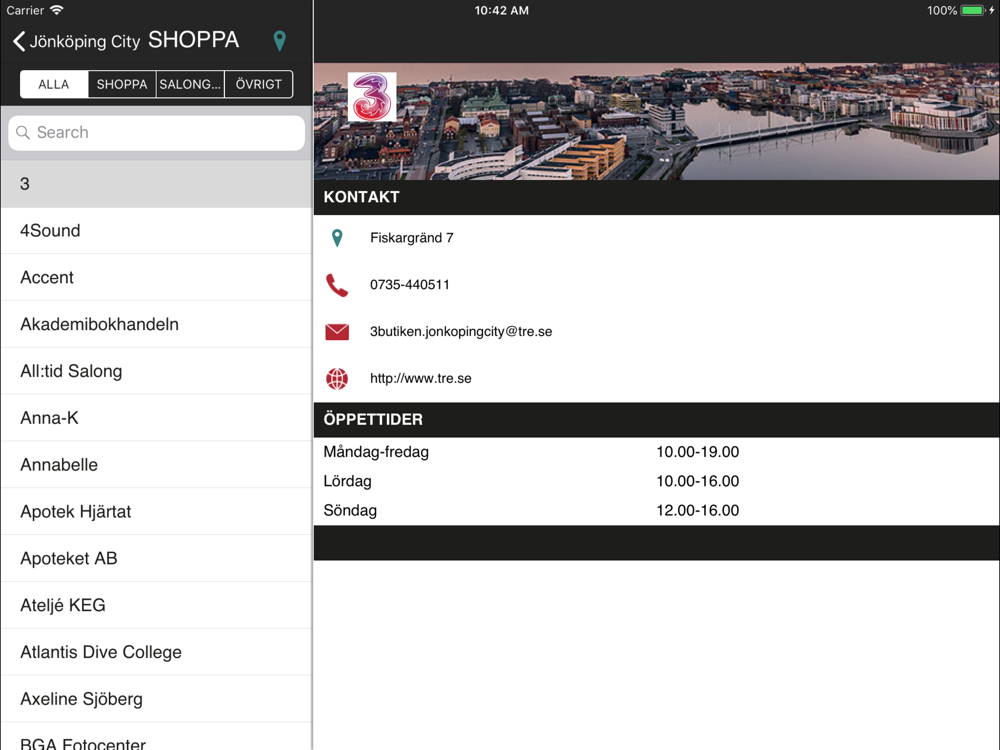The width and height of the screenshot is (1000, 750).
Task: Open BGA Fotocenter entry
Action: coord(156,737)
